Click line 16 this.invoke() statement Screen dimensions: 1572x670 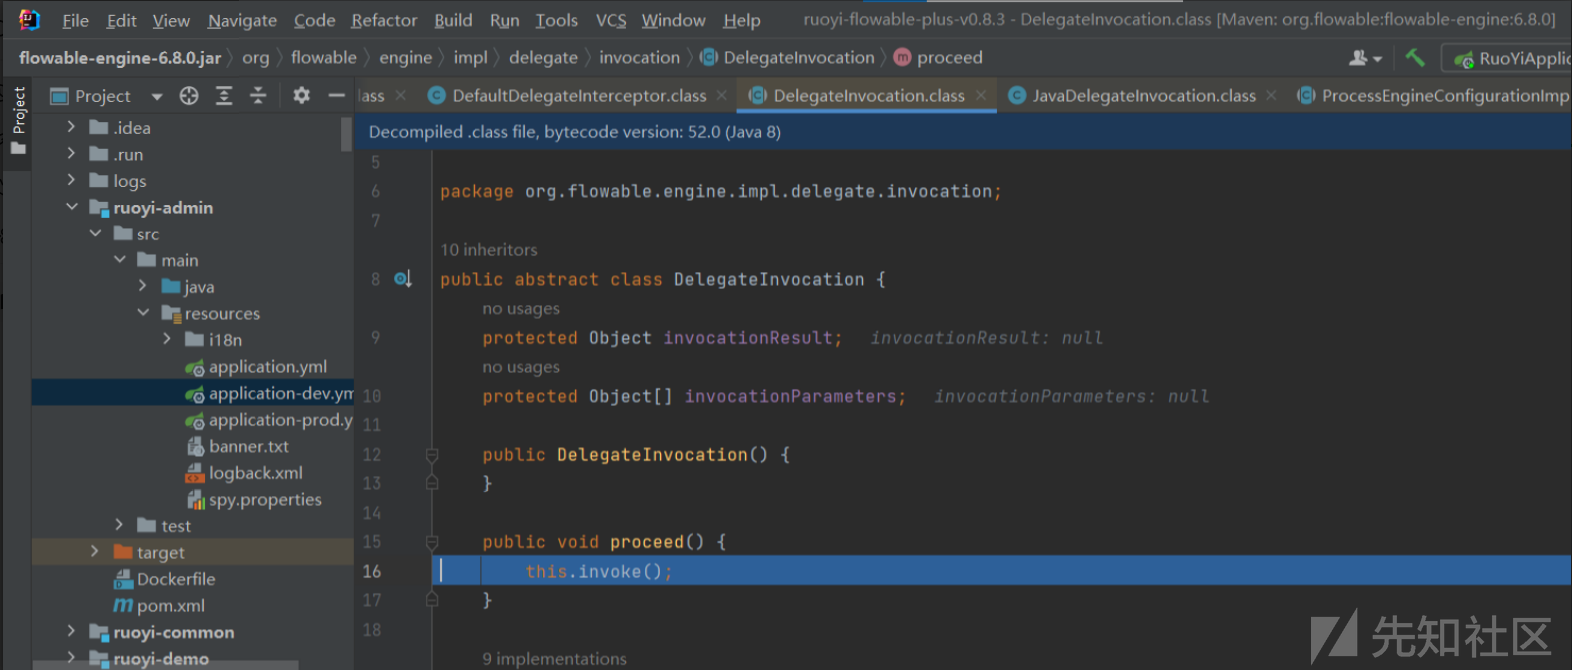(599, 571)
